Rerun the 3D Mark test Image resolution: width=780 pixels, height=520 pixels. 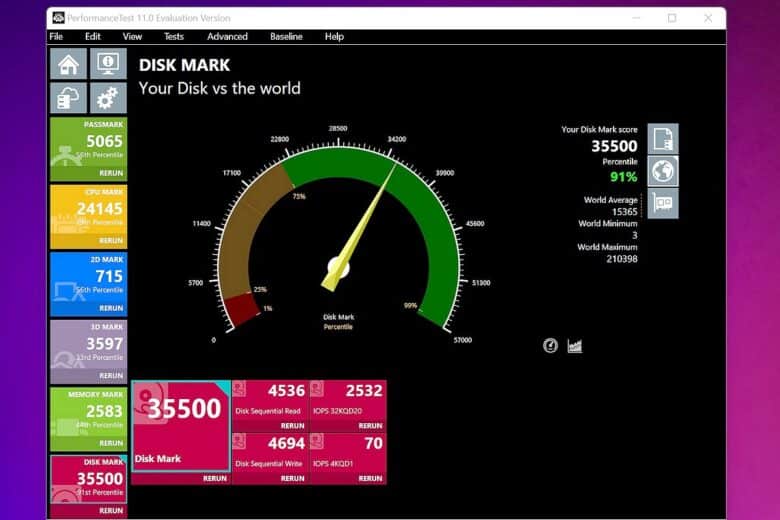pos(111,376)
